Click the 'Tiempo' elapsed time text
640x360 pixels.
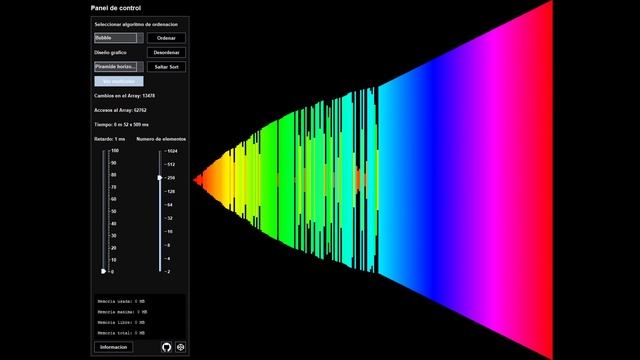(x=121, y=124)
